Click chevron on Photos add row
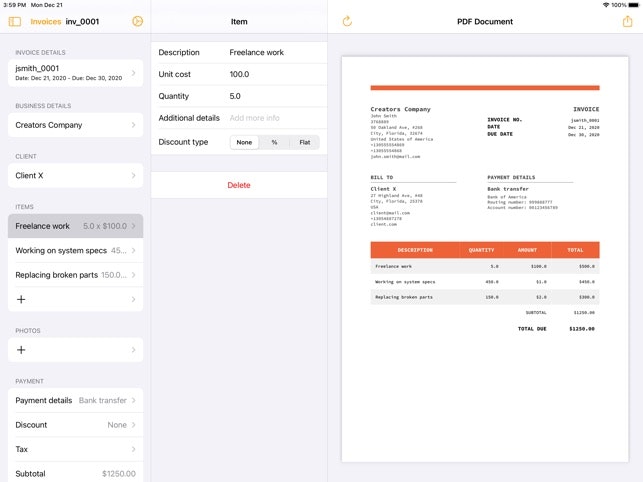The height and width of the screenshot is (482, 643). (x=134, y=350)
